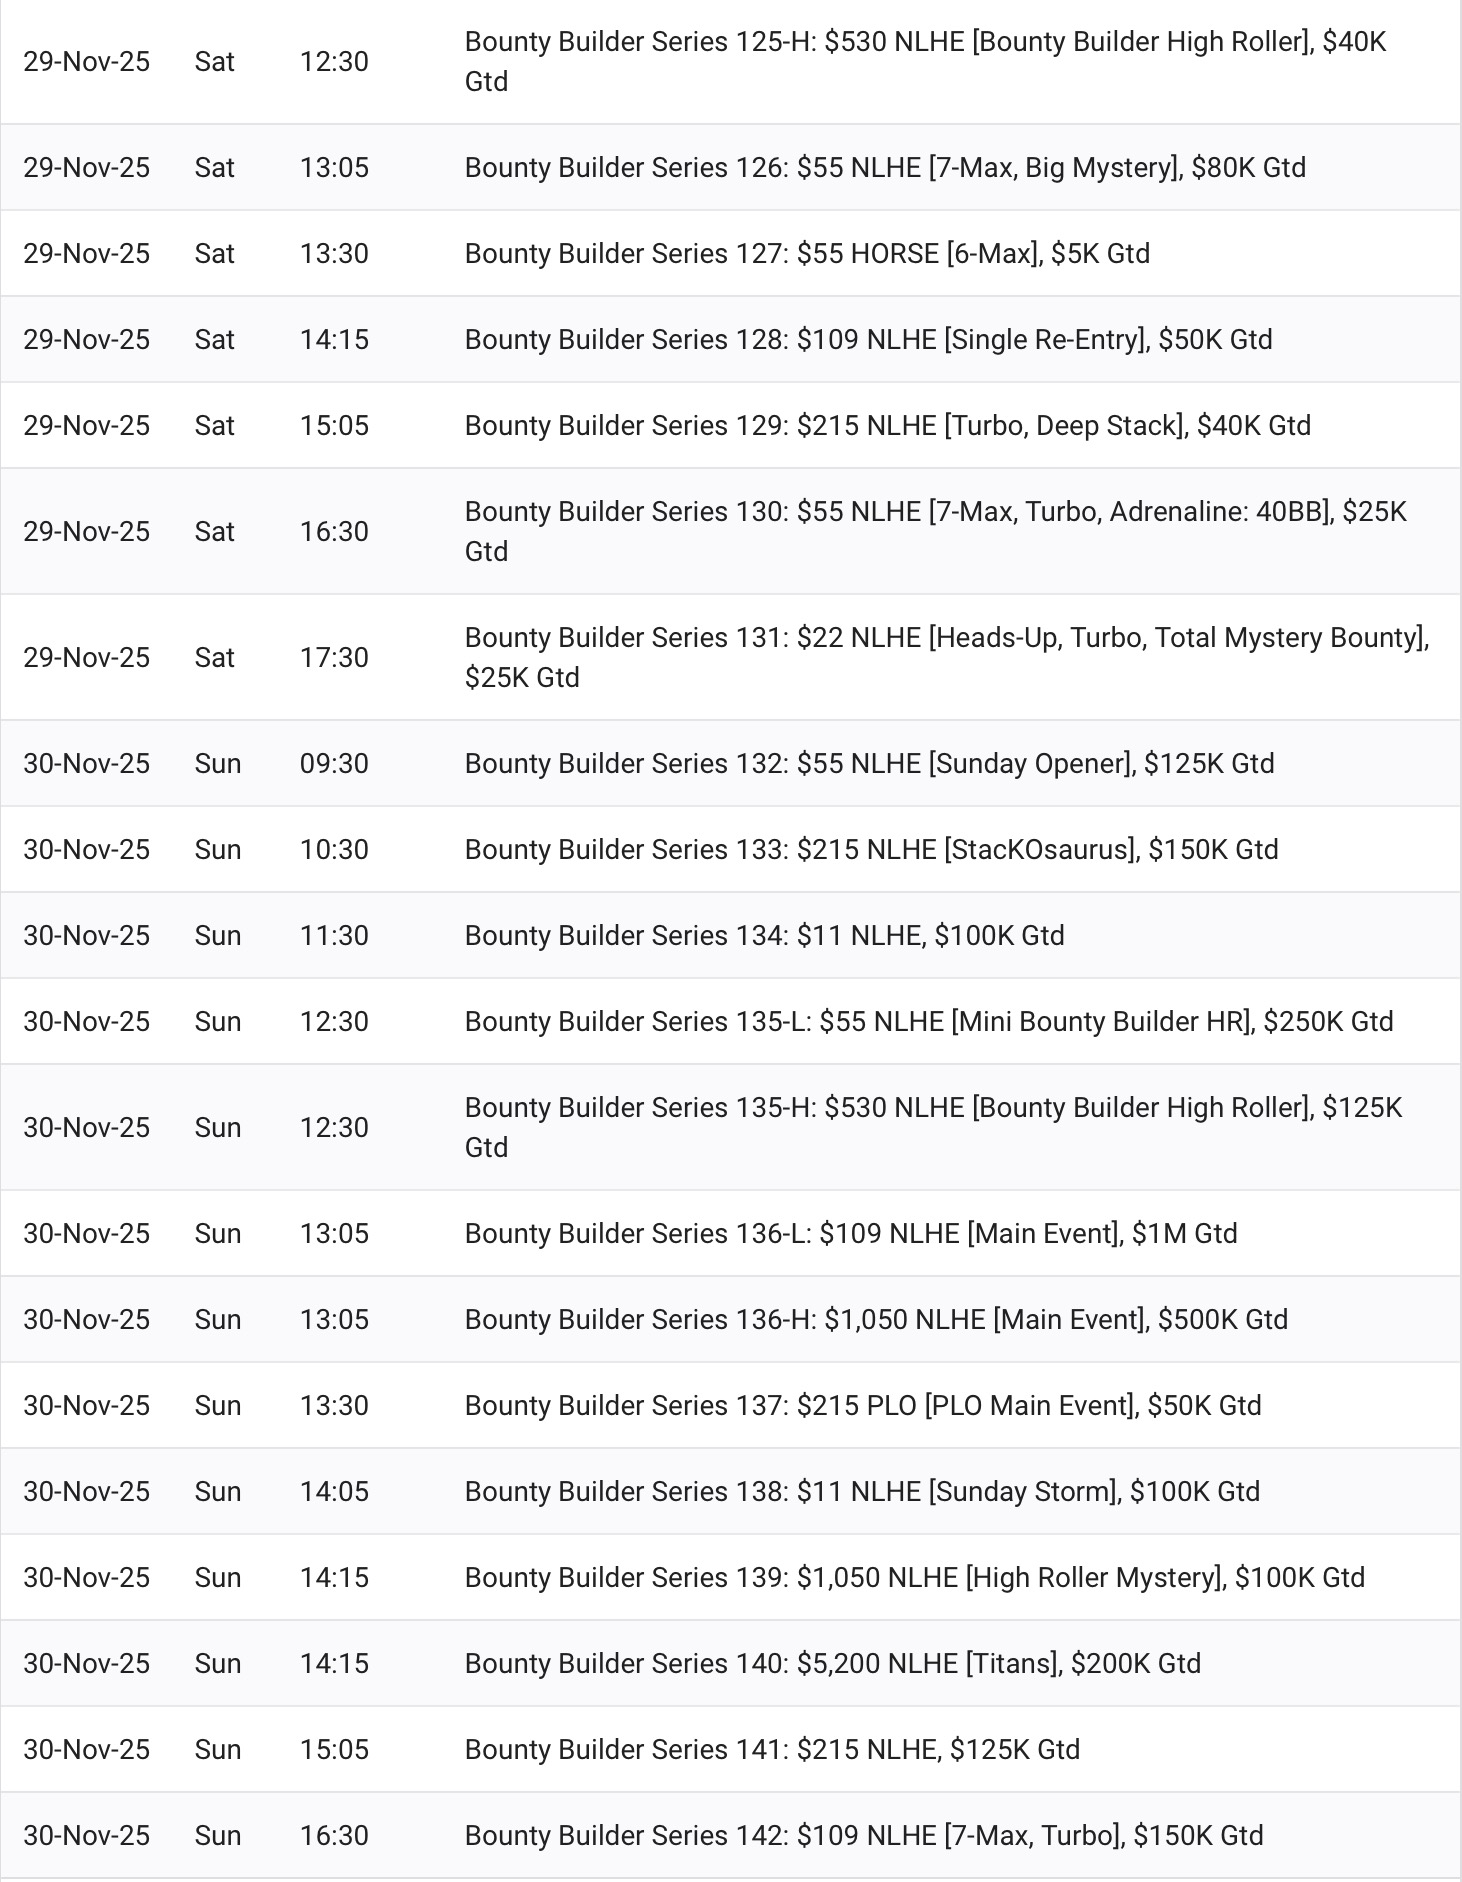1462x1882 pixels.
Task: Select the Series 140 $5,200 Titans event
Action: [832, 1663]
